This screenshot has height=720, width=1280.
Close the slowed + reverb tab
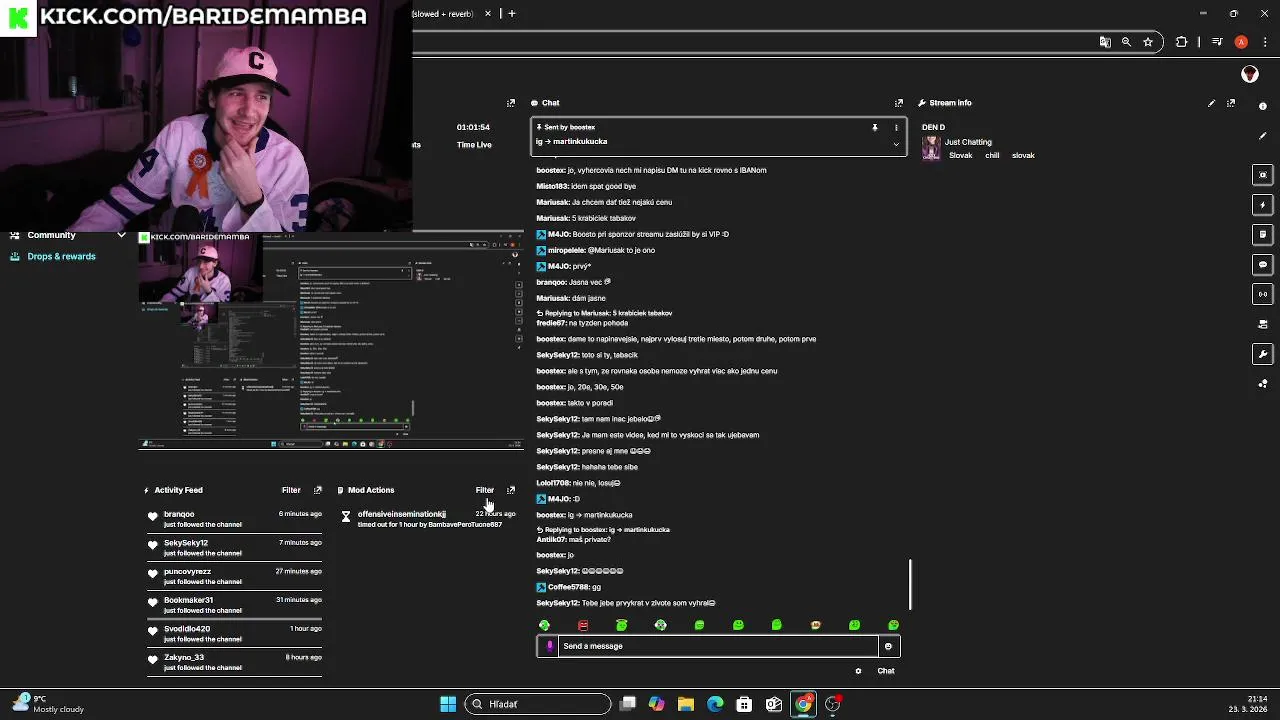pos(488,13)
